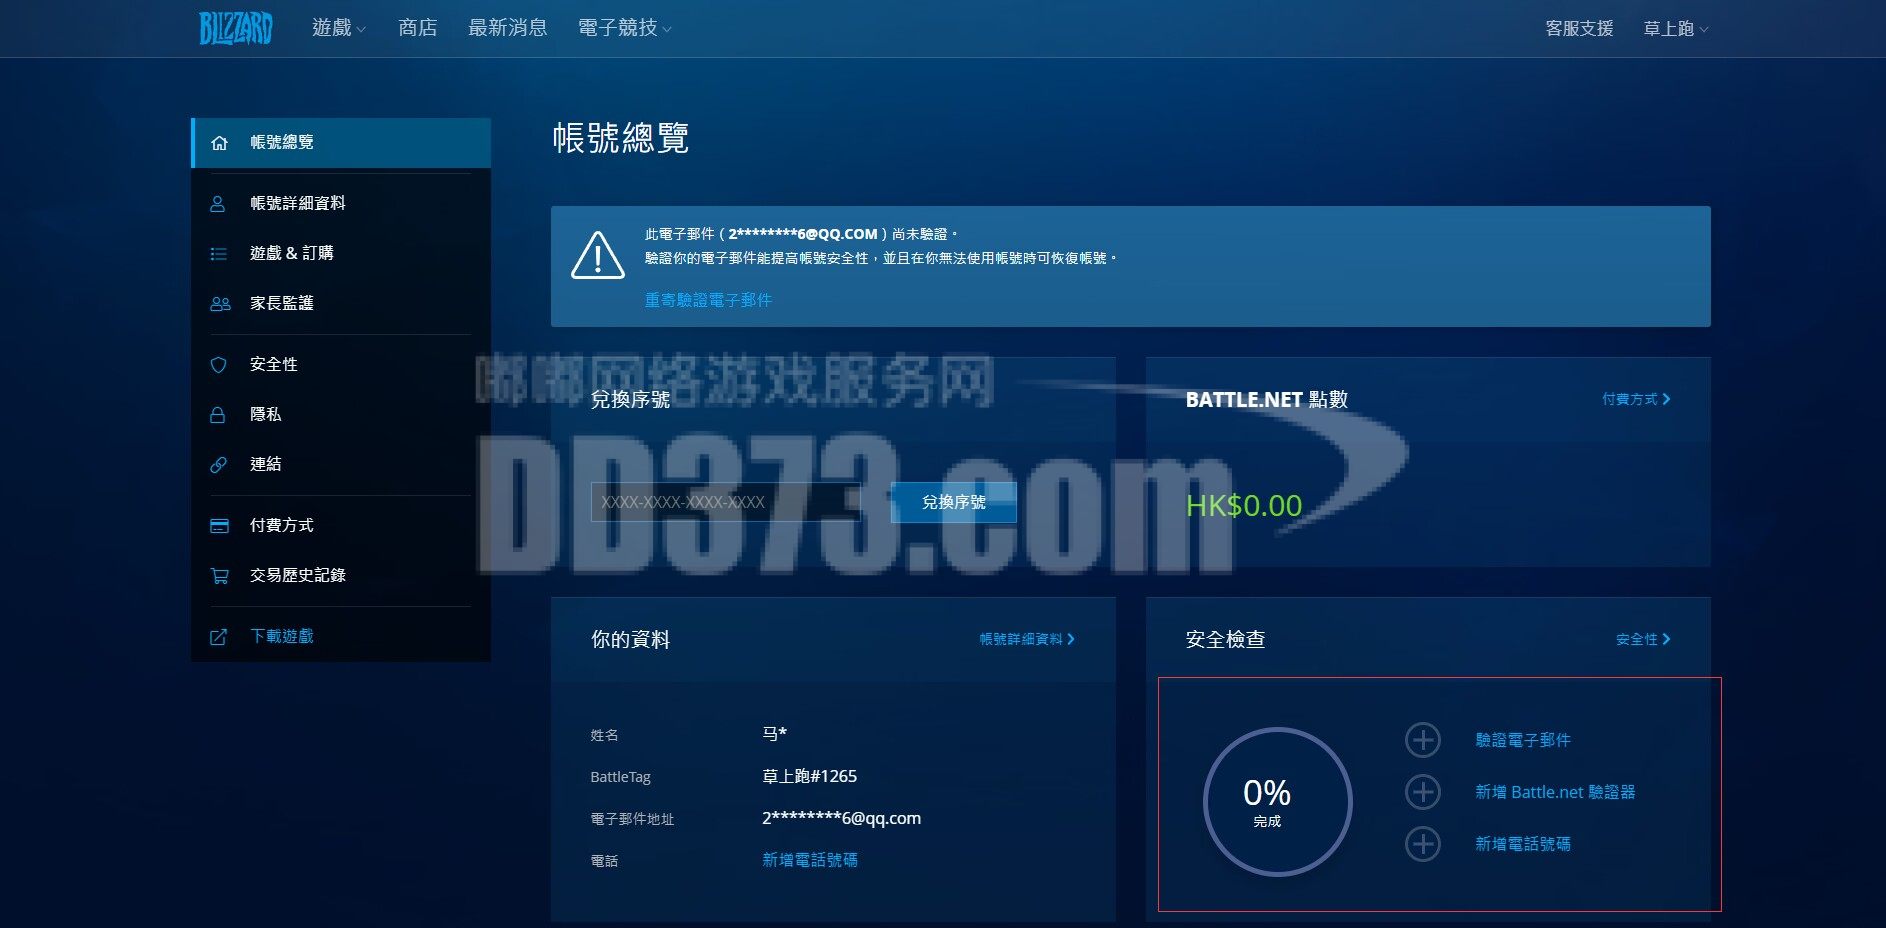Click the list icon beside 遊戲 & 訂購

218,254
